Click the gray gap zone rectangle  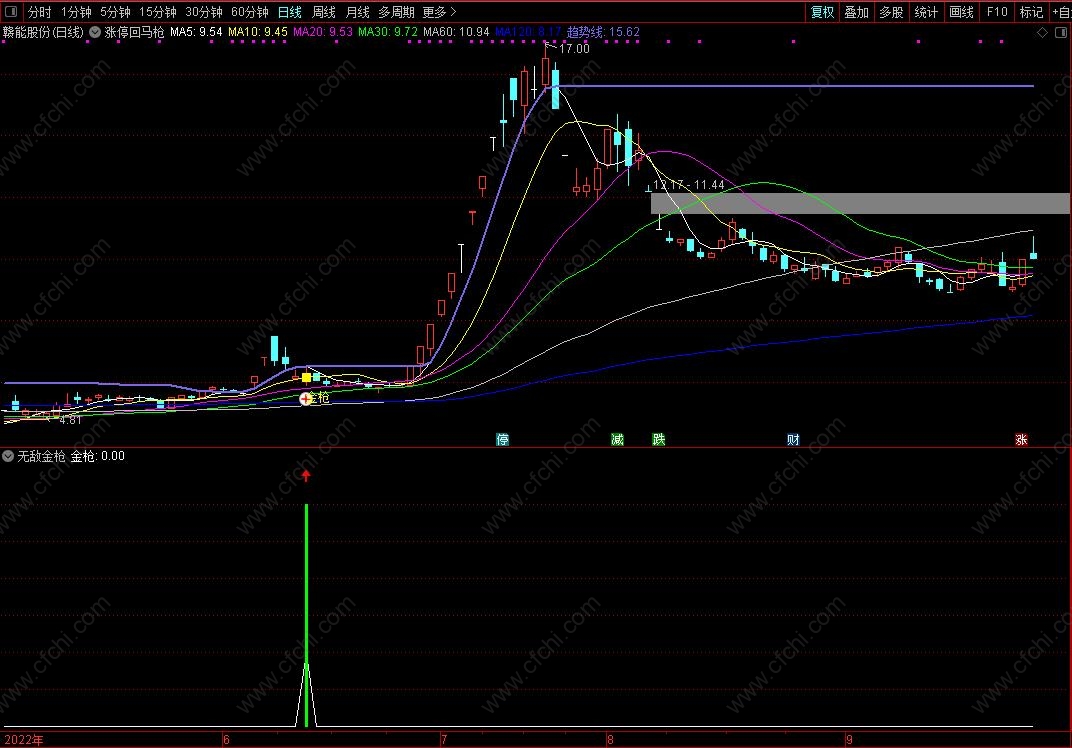click(860, 203)
